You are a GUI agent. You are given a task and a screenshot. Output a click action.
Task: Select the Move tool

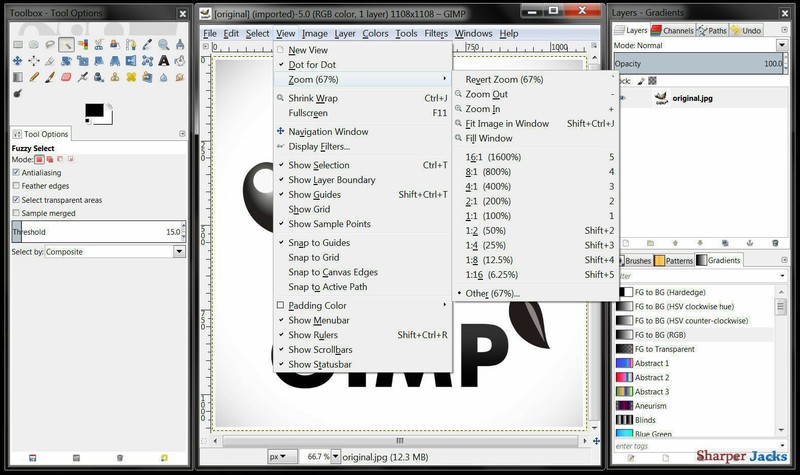[18, 61]
